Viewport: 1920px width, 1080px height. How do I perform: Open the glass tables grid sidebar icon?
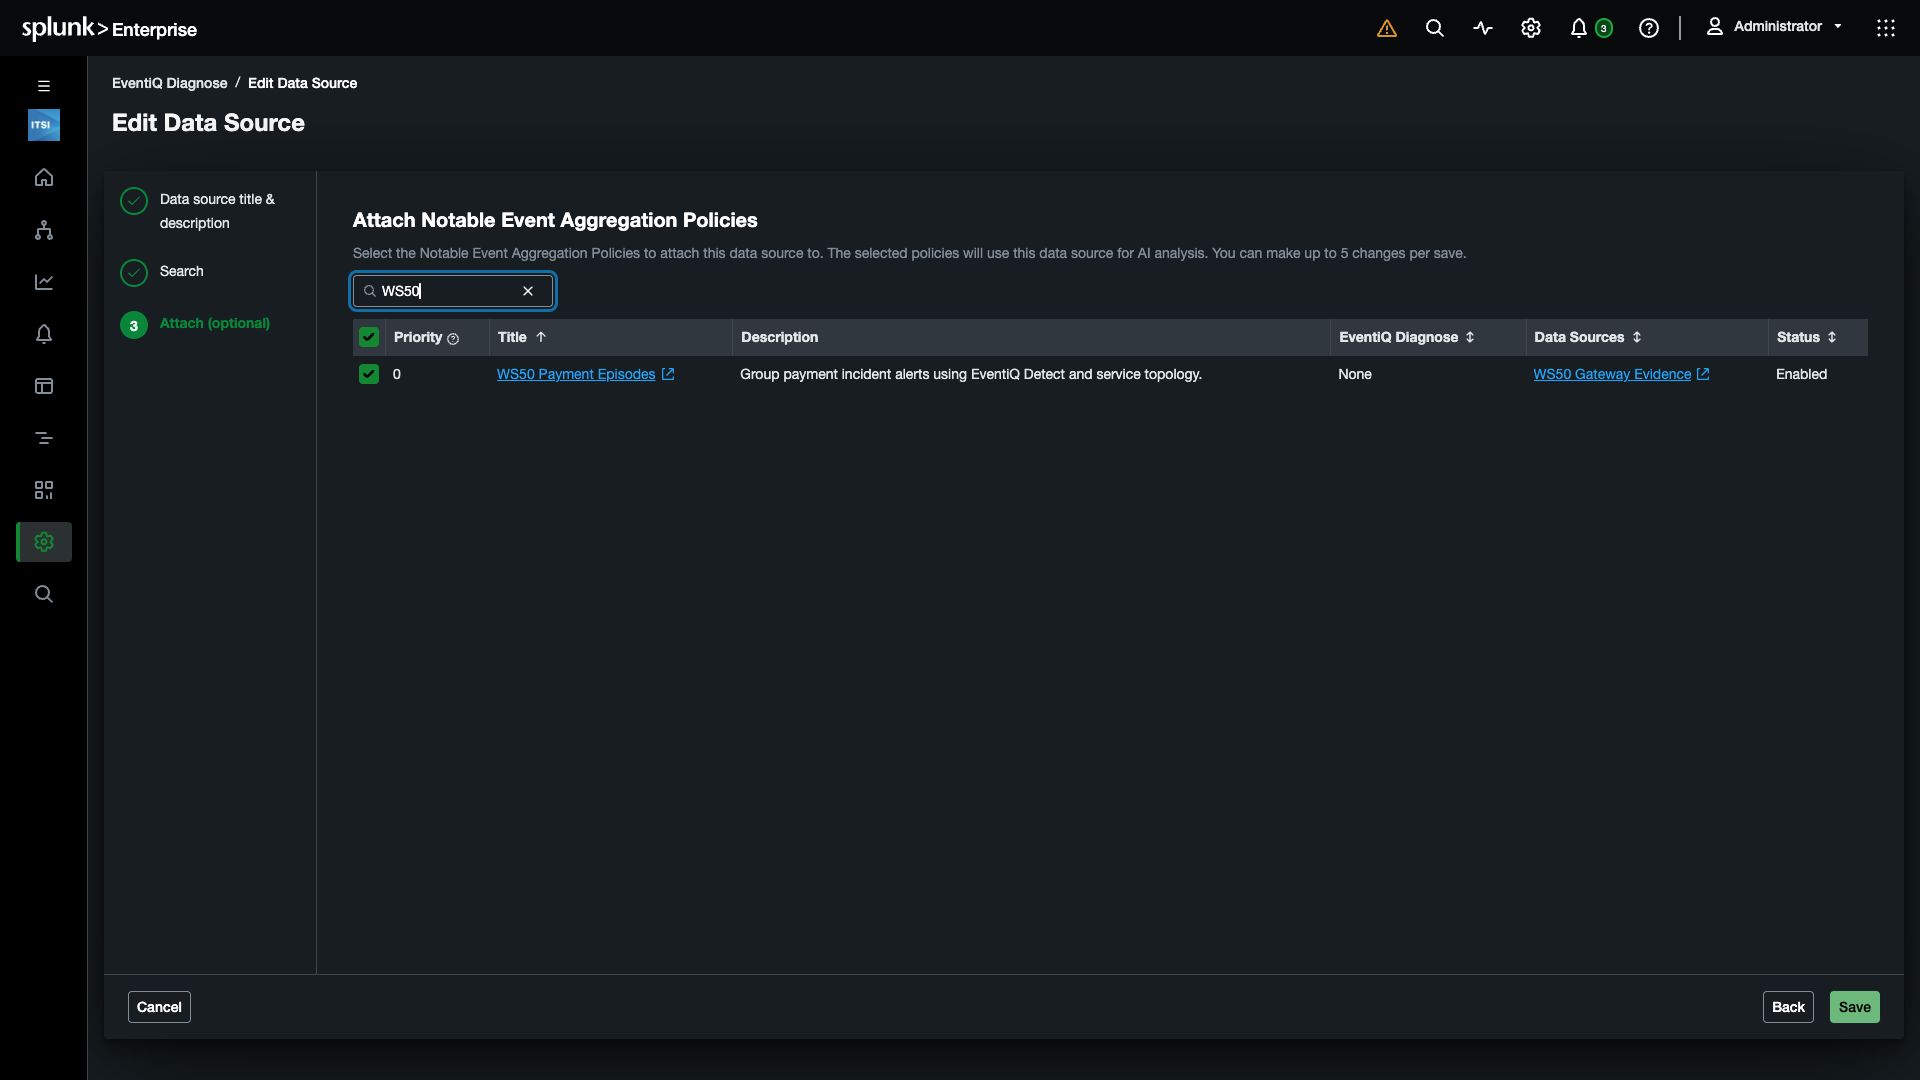click(x=44, y=490)
